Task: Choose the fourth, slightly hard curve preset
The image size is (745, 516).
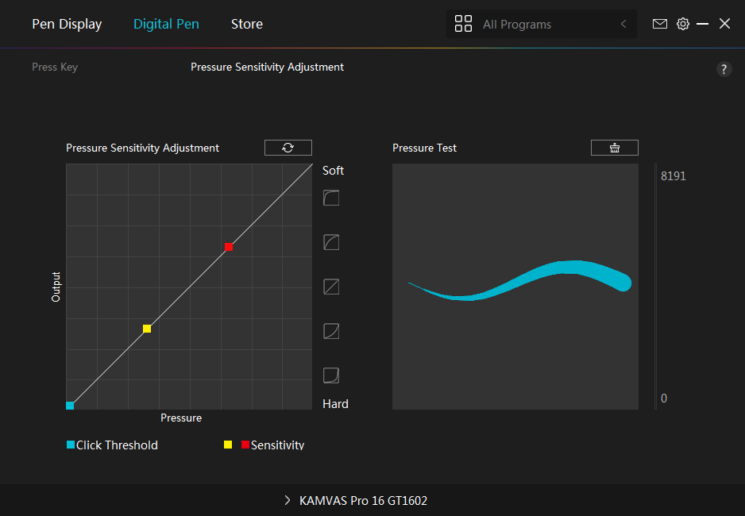Action: 331,331
